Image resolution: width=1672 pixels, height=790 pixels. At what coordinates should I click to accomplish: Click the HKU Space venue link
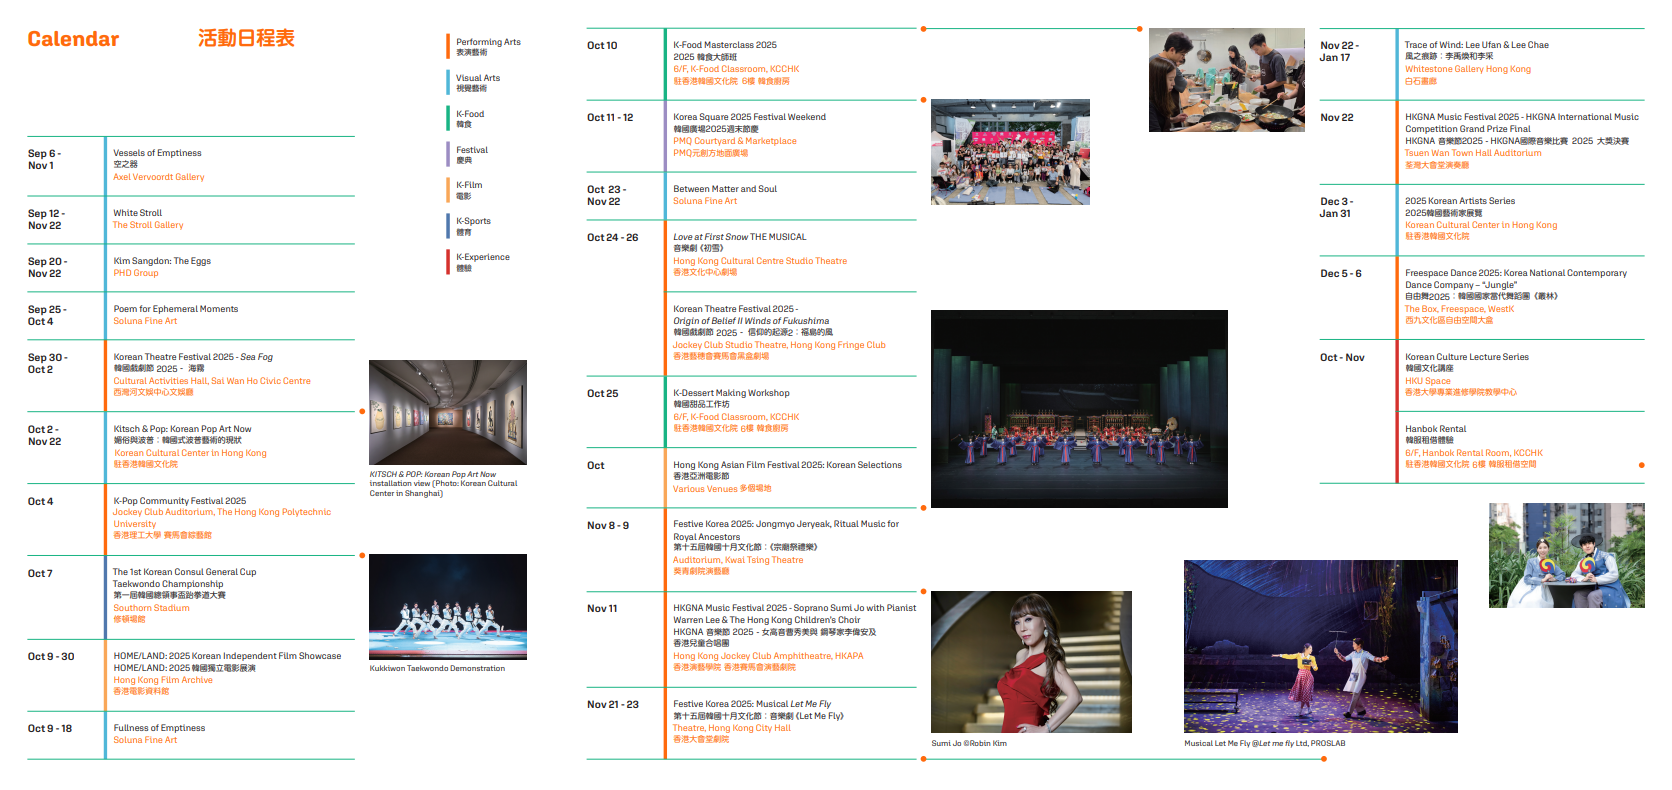pos(1427,381)
